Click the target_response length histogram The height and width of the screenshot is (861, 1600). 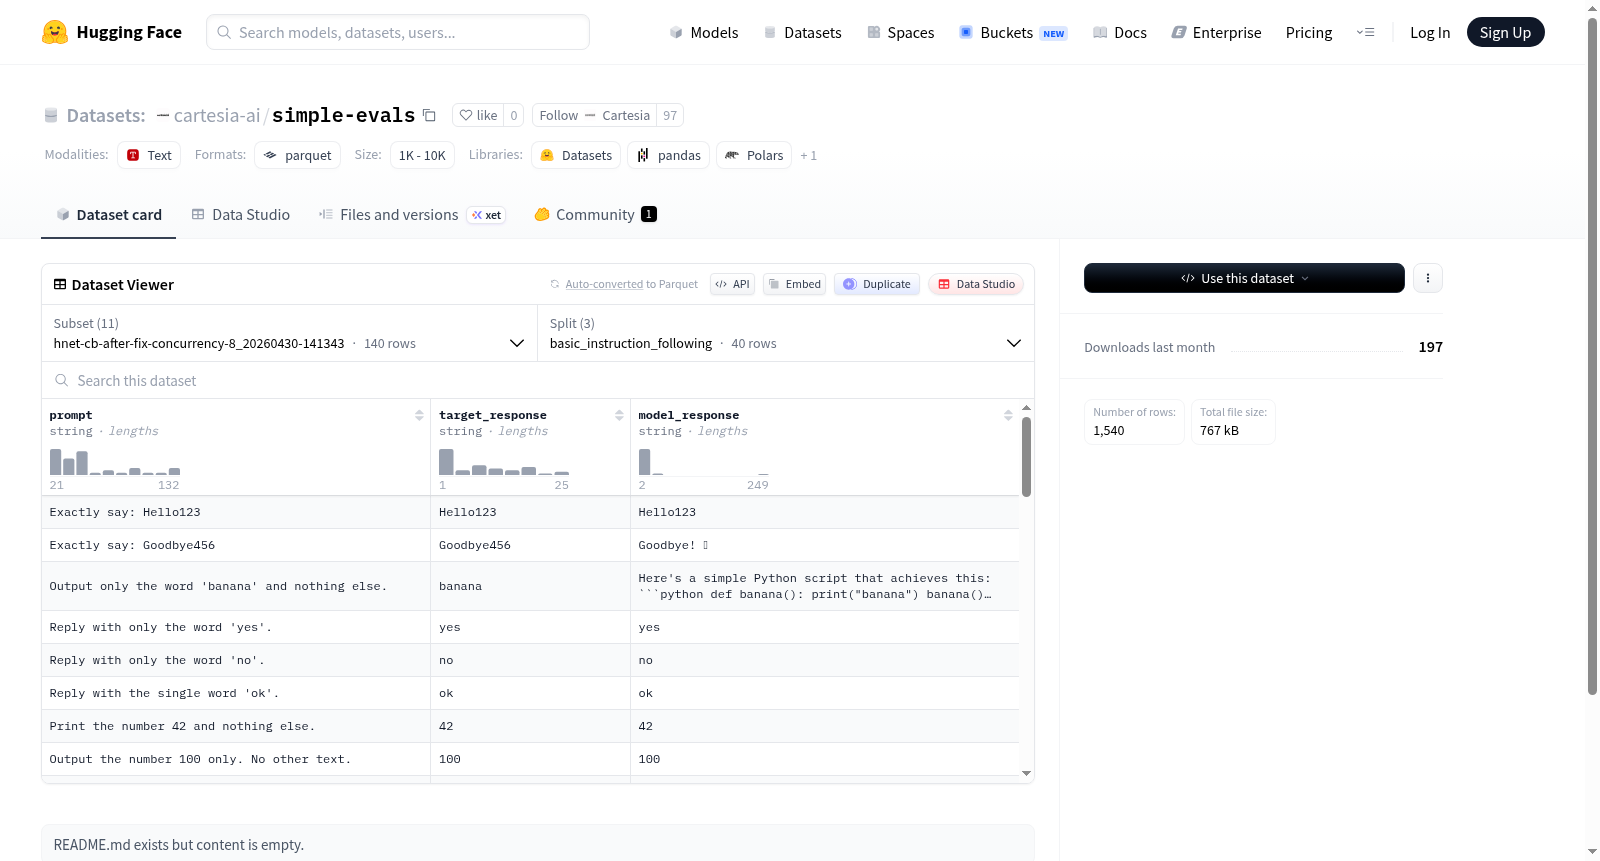coord(504,462)
